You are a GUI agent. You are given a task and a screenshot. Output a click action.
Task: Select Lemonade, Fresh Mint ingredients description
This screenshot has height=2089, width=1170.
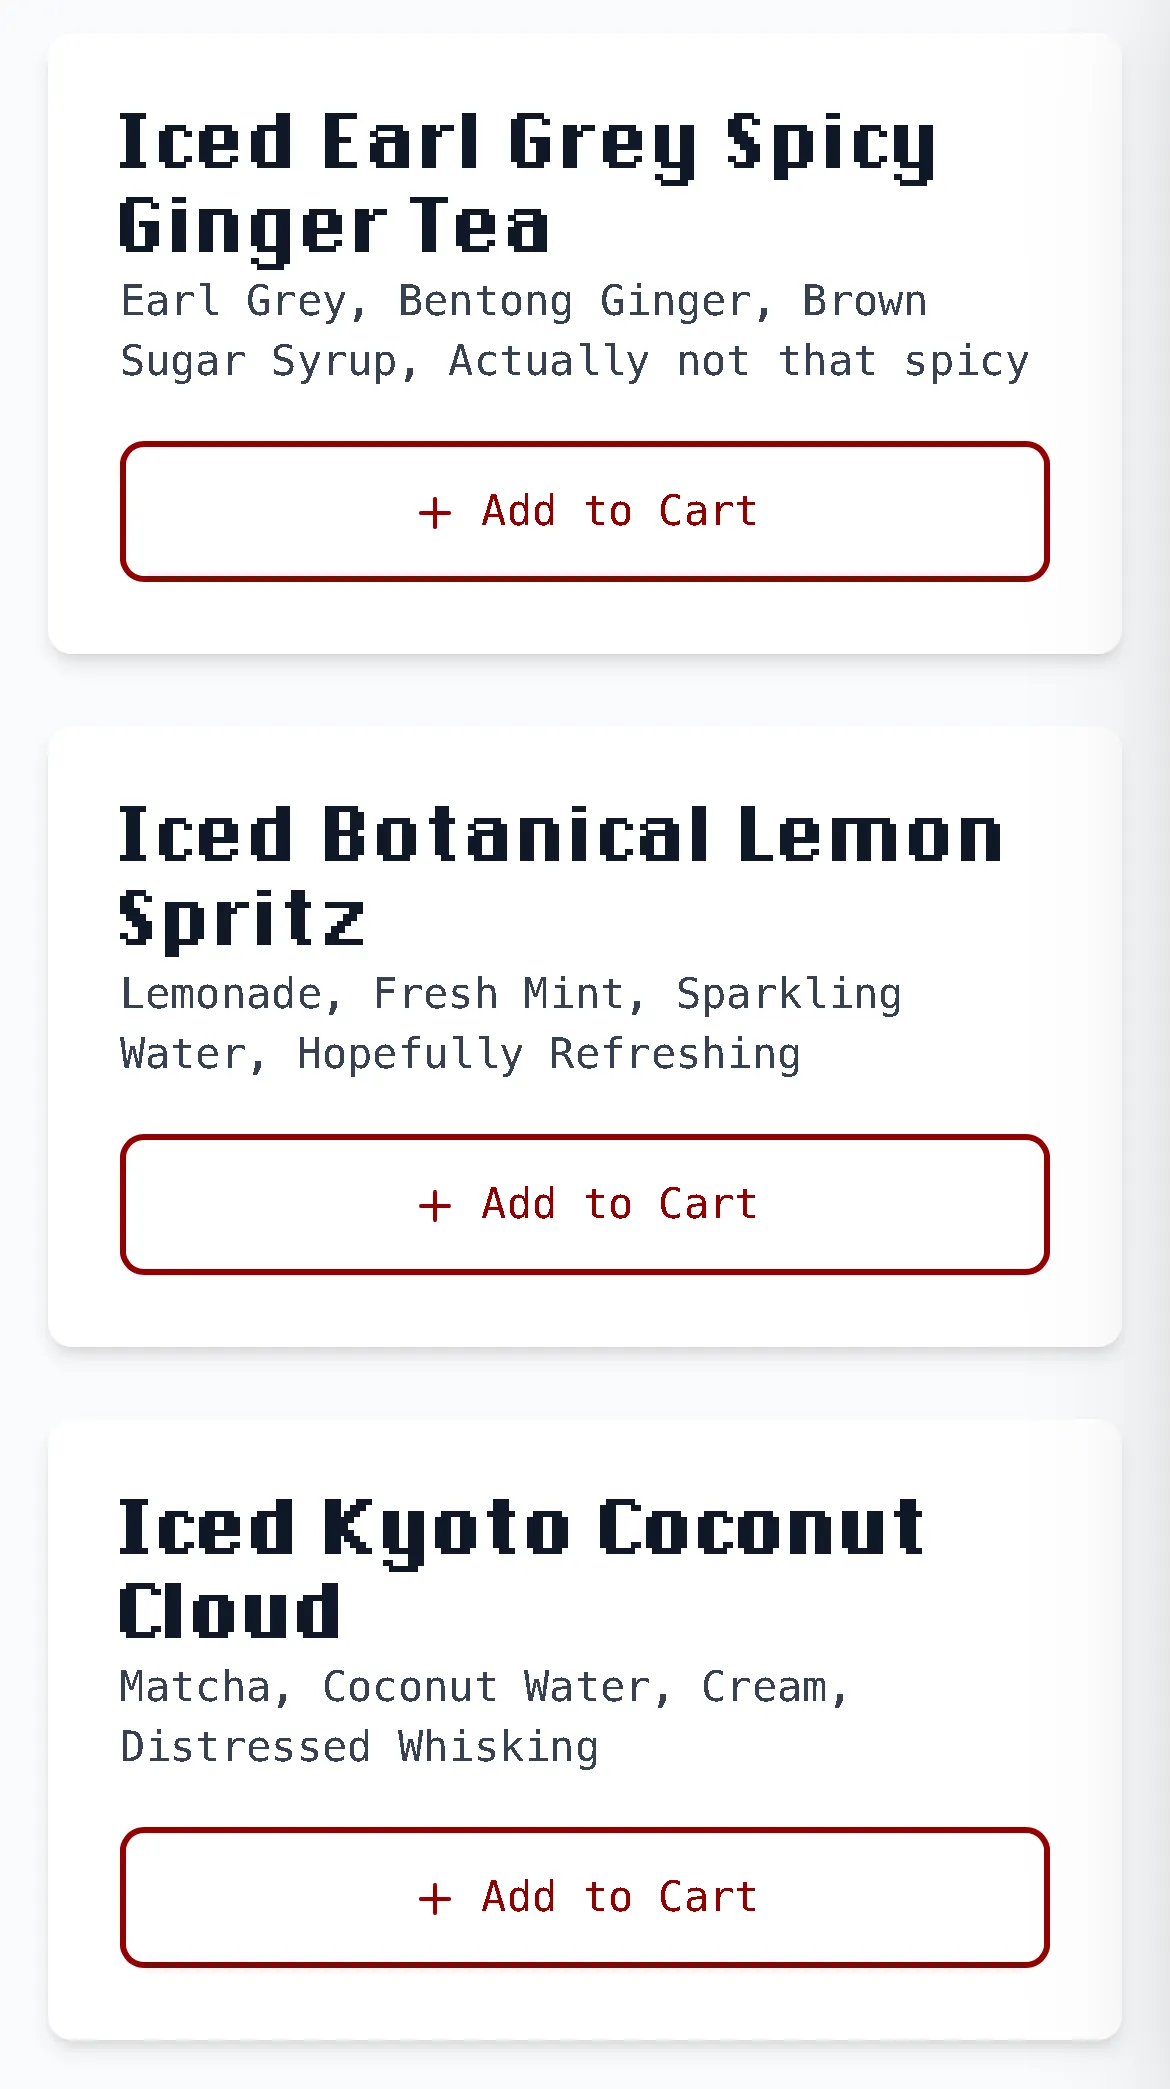pos(511,1024)
